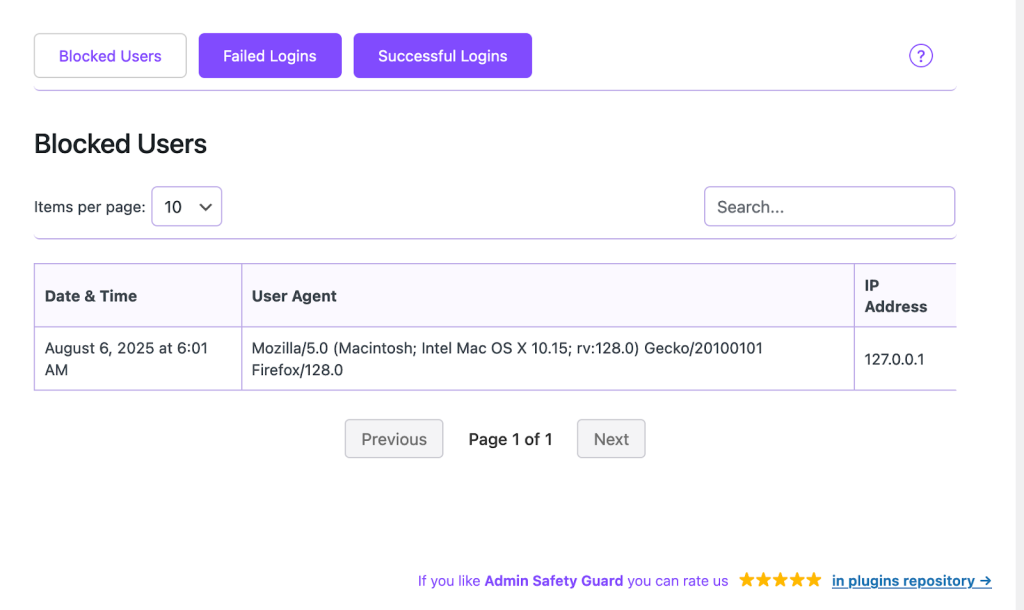Click the August 6, 2025 date cell
This screenshot has height=610, width=1024.
pos(126,359)
